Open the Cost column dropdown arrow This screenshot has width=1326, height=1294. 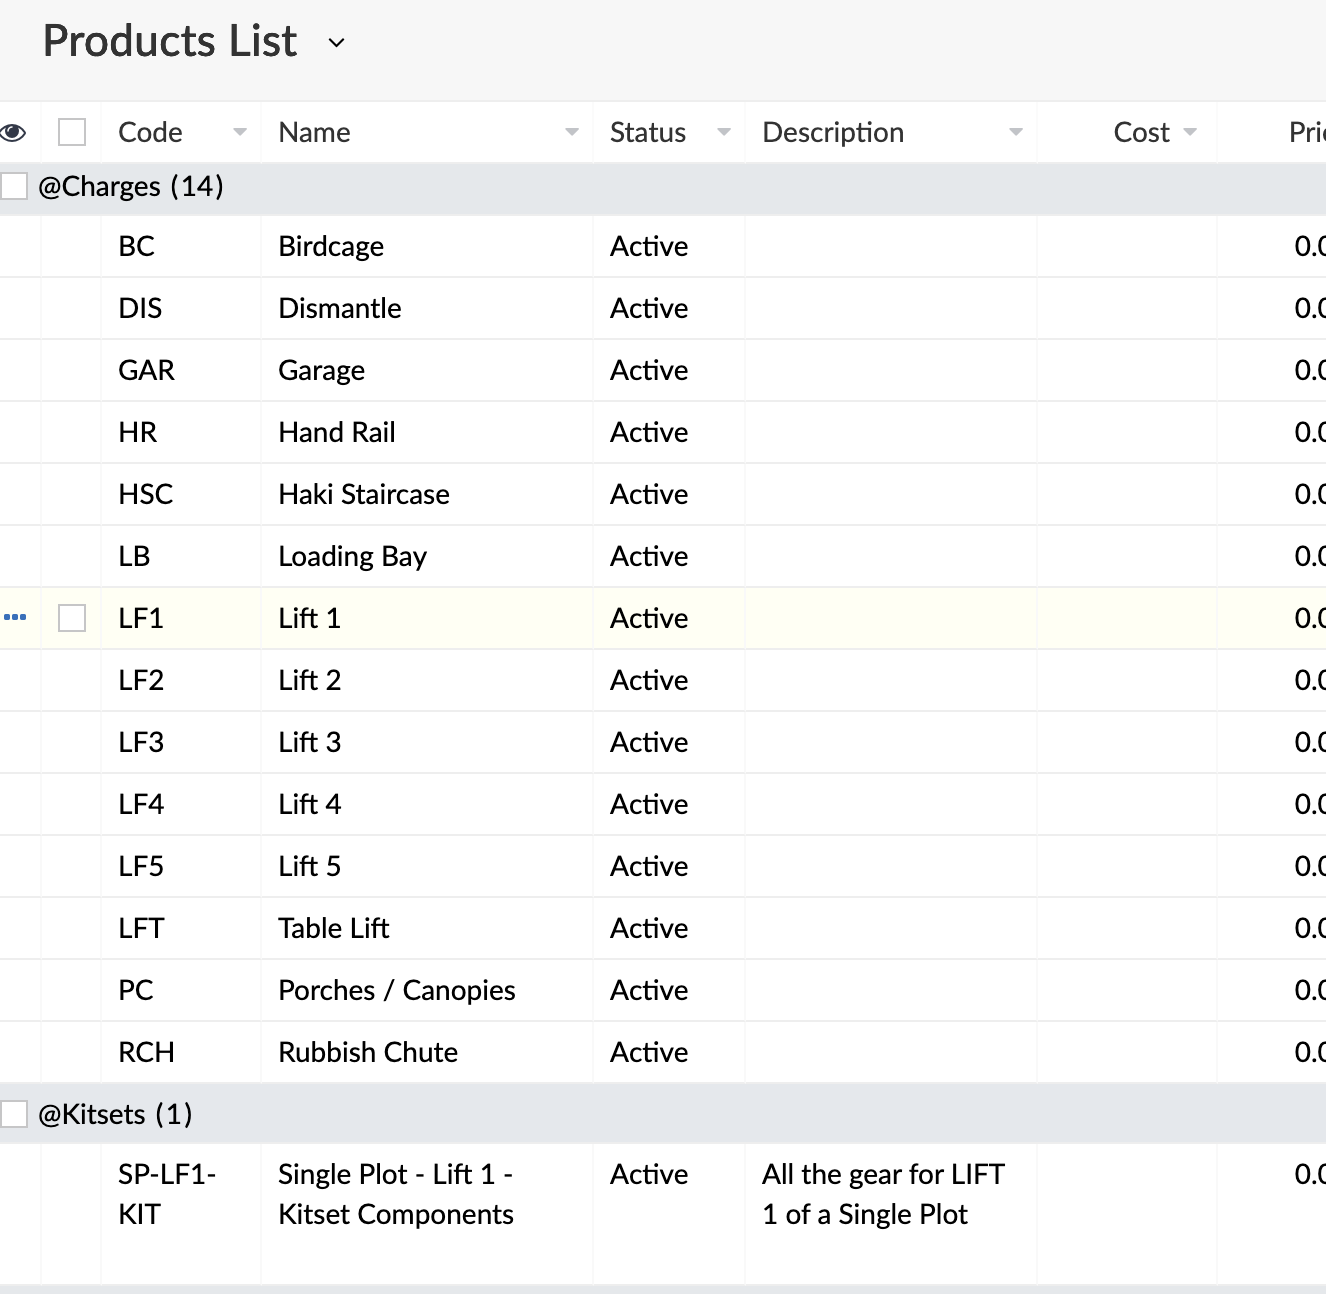click(1190, 132)
